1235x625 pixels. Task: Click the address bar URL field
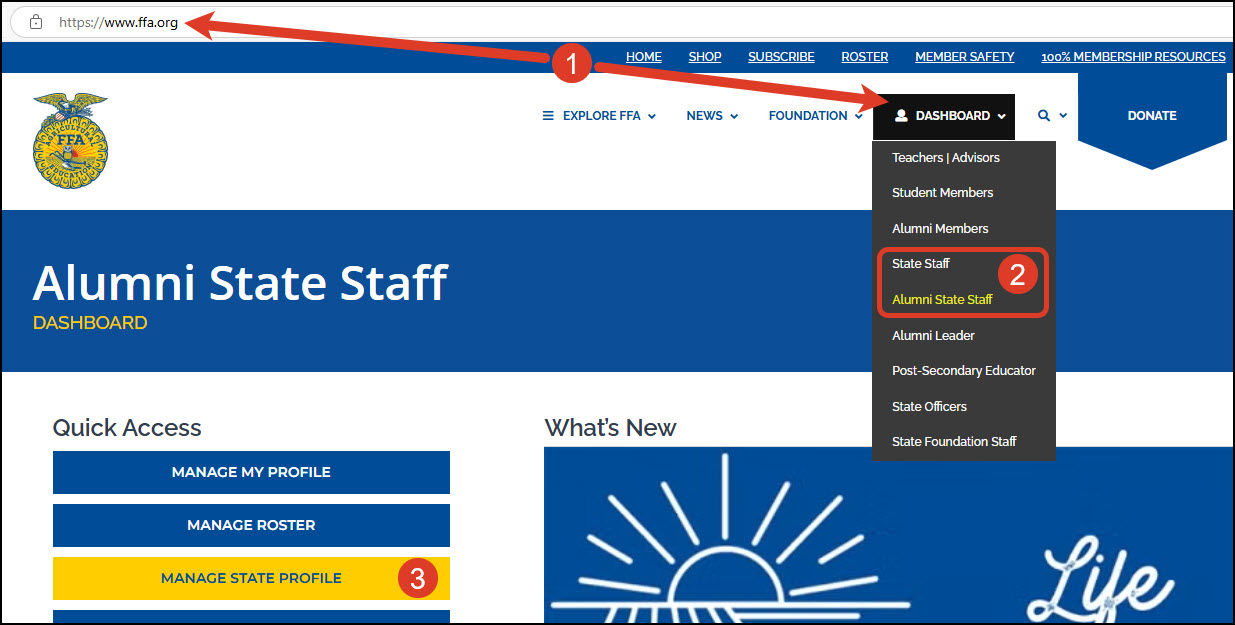click(622, 22)
